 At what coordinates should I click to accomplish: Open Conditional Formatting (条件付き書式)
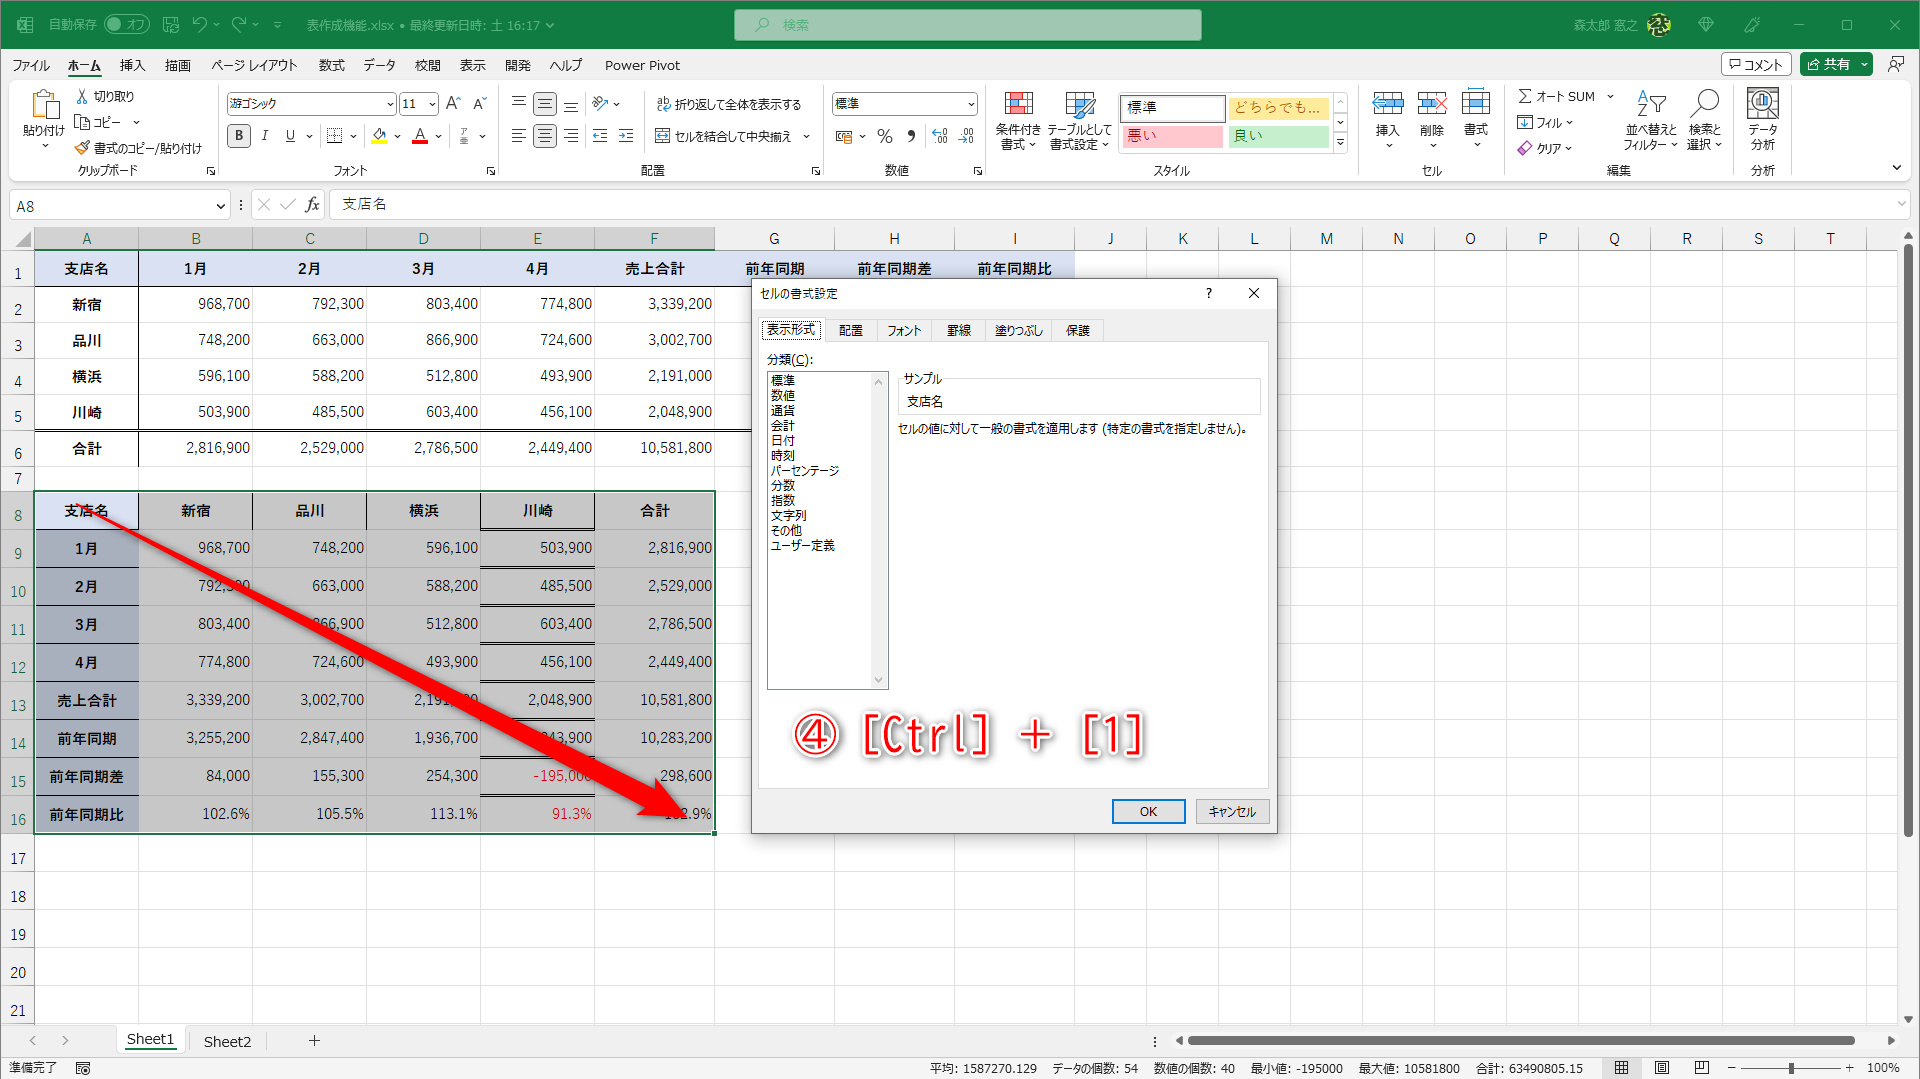pyautogui.click(x=1018, y=121)
